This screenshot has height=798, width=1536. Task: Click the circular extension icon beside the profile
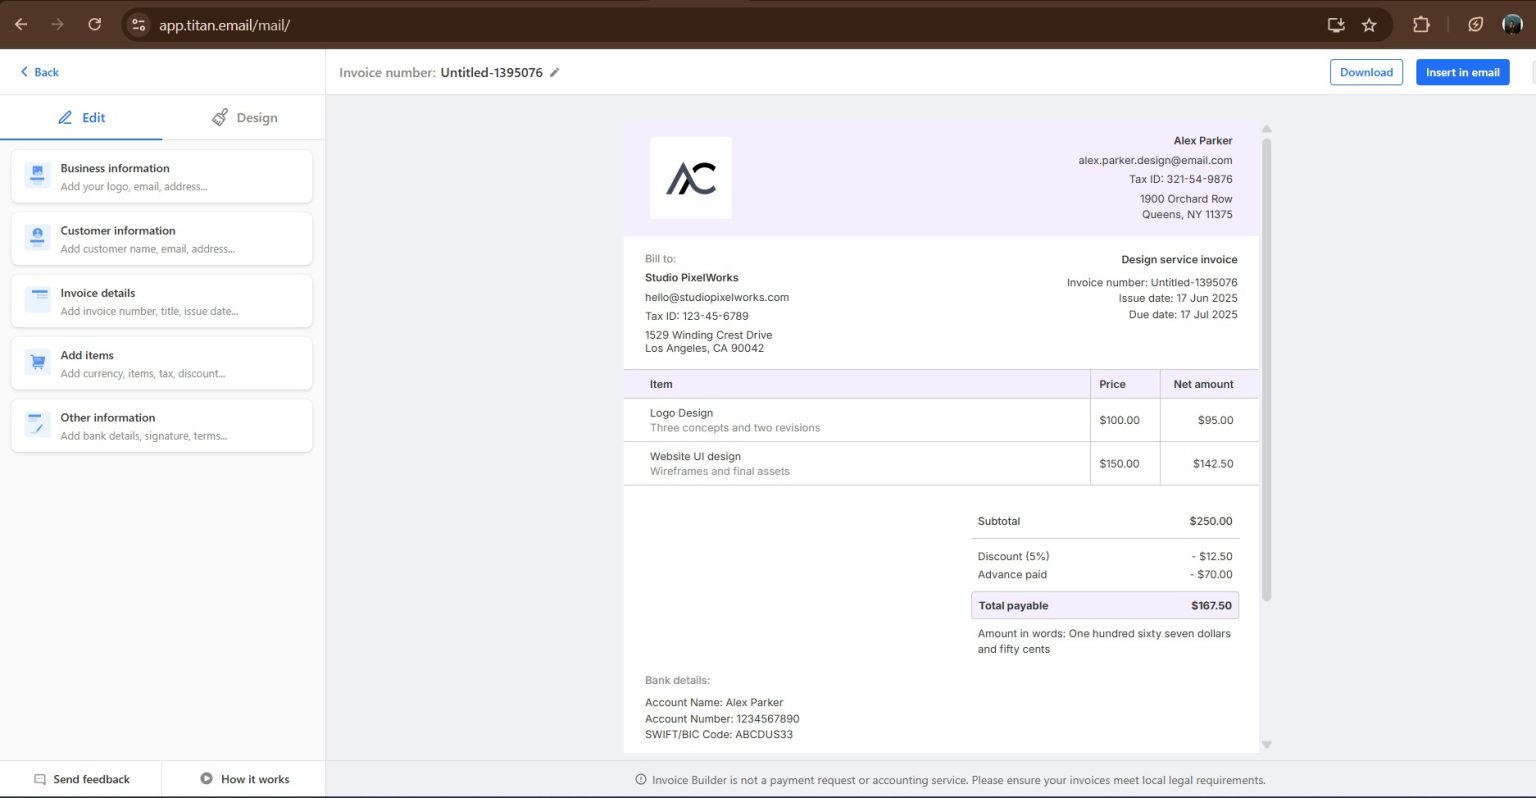coord(1475,25)
